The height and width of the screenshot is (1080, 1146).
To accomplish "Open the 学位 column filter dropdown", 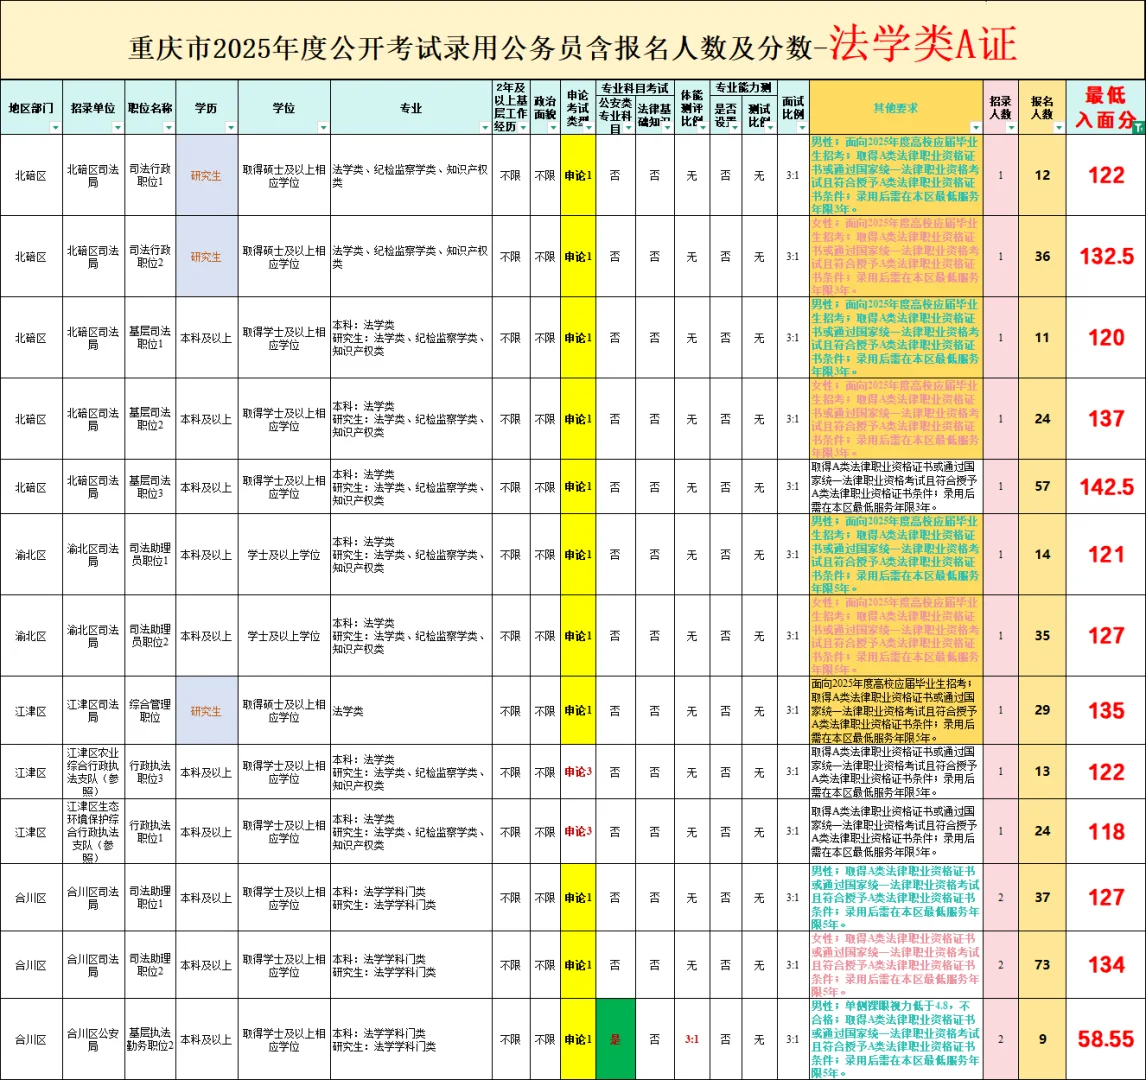I will pos(323,128).
